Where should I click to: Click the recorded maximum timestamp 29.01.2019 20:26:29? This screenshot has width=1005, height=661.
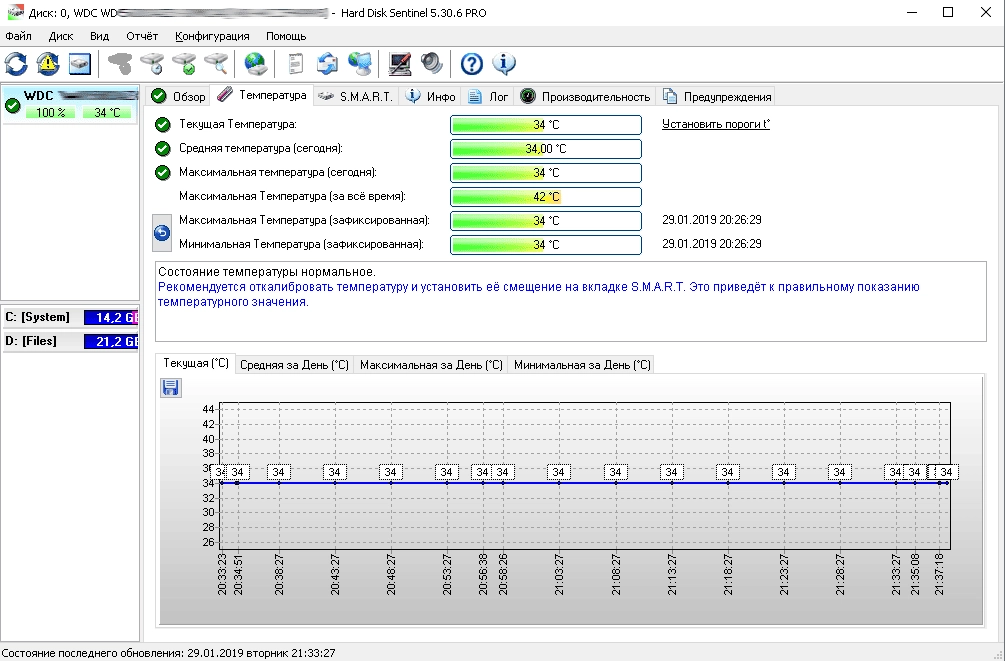point(711,220)
